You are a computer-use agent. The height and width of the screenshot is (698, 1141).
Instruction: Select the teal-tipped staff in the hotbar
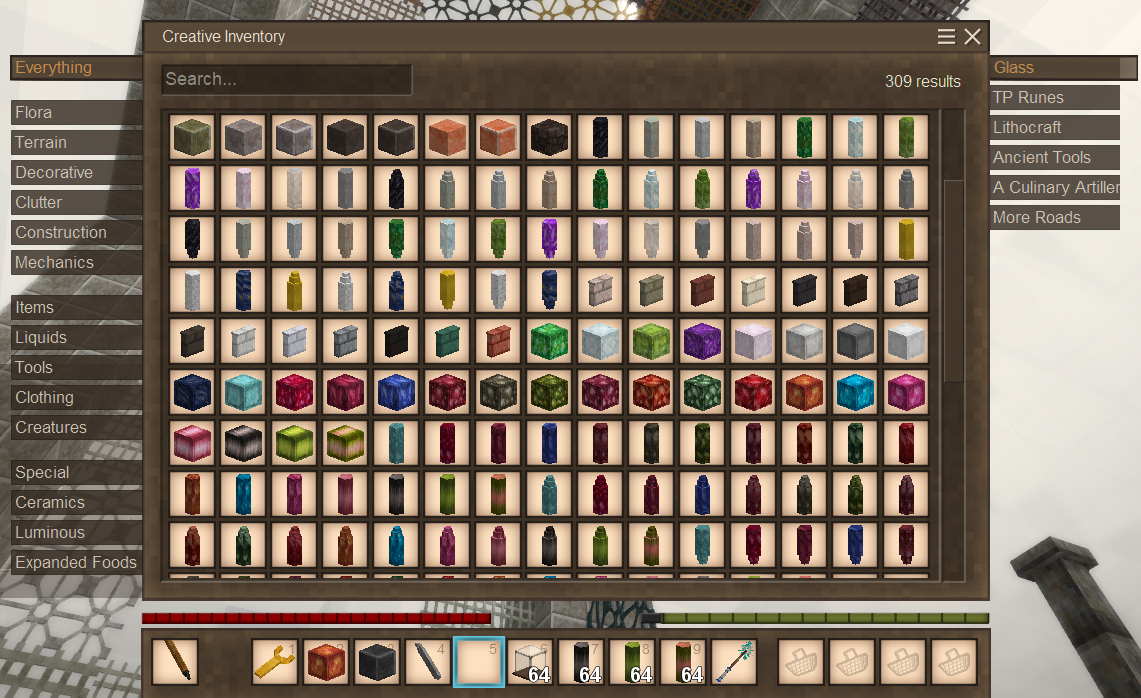(734, 662)
